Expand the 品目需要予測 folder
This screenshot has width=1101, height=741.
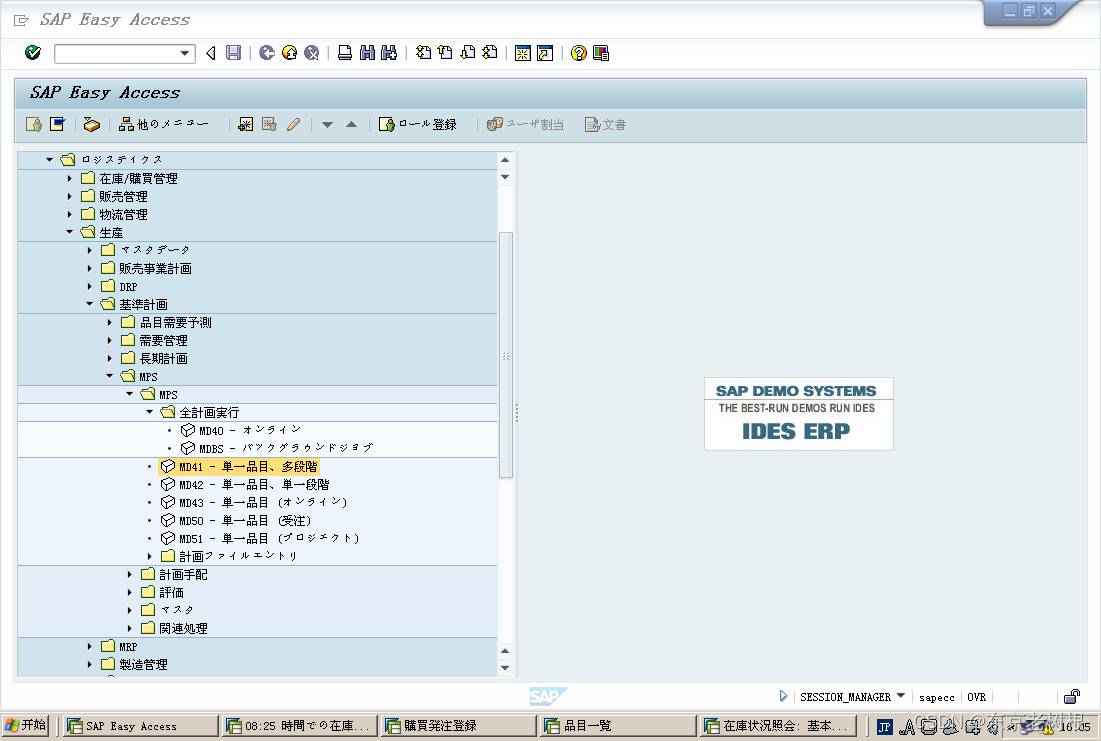click(110, 322)
